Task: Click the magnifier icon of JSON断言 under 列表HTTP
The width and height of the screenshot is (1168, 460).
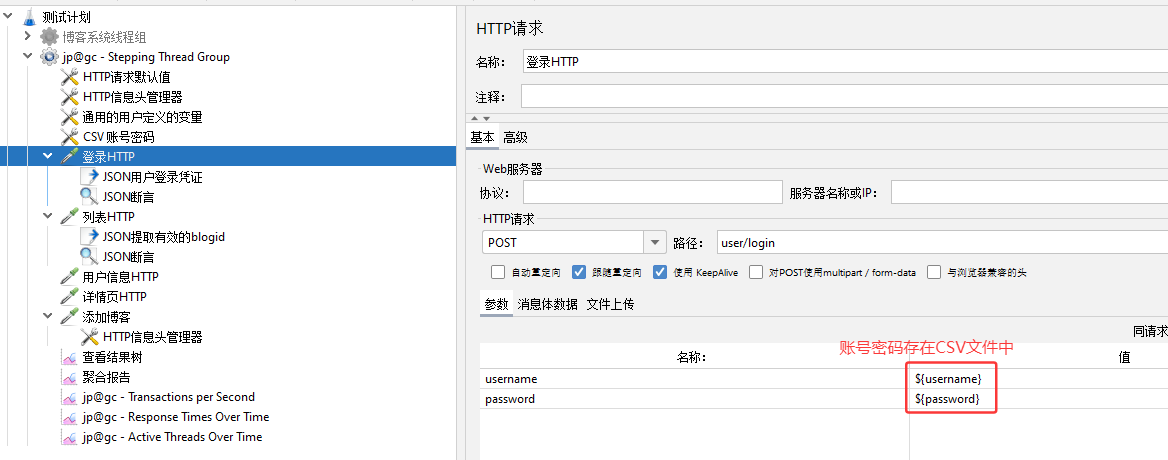Action: pos(89,257)
